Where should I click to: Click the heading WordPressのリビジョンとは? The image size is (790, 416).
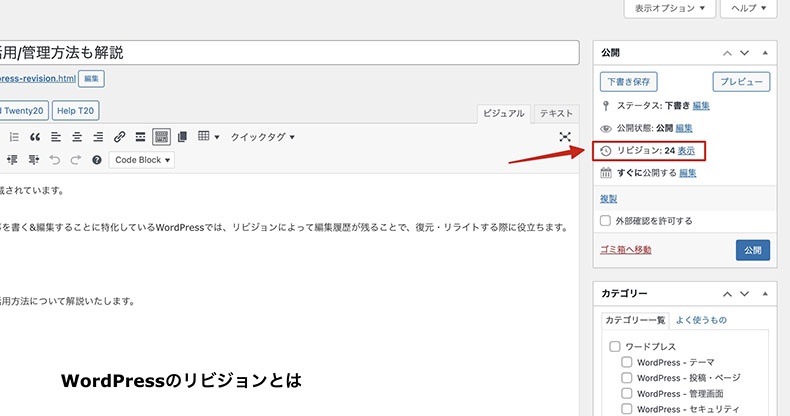181,380
